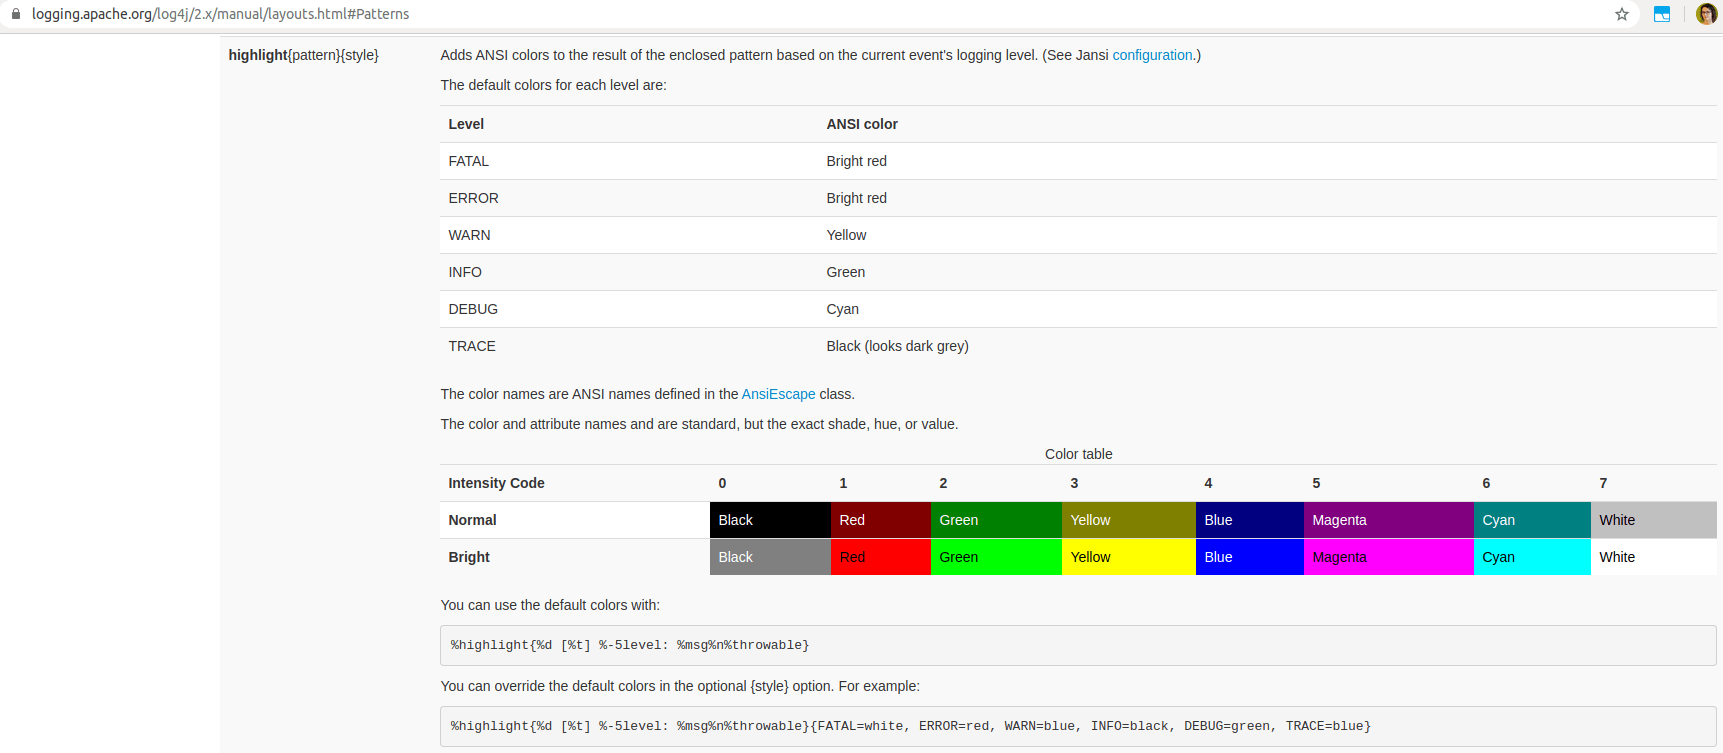Select the Normal Black color cell
Image resolution: width=1723 pixels, height=753 pixels.
coord(770,520)
